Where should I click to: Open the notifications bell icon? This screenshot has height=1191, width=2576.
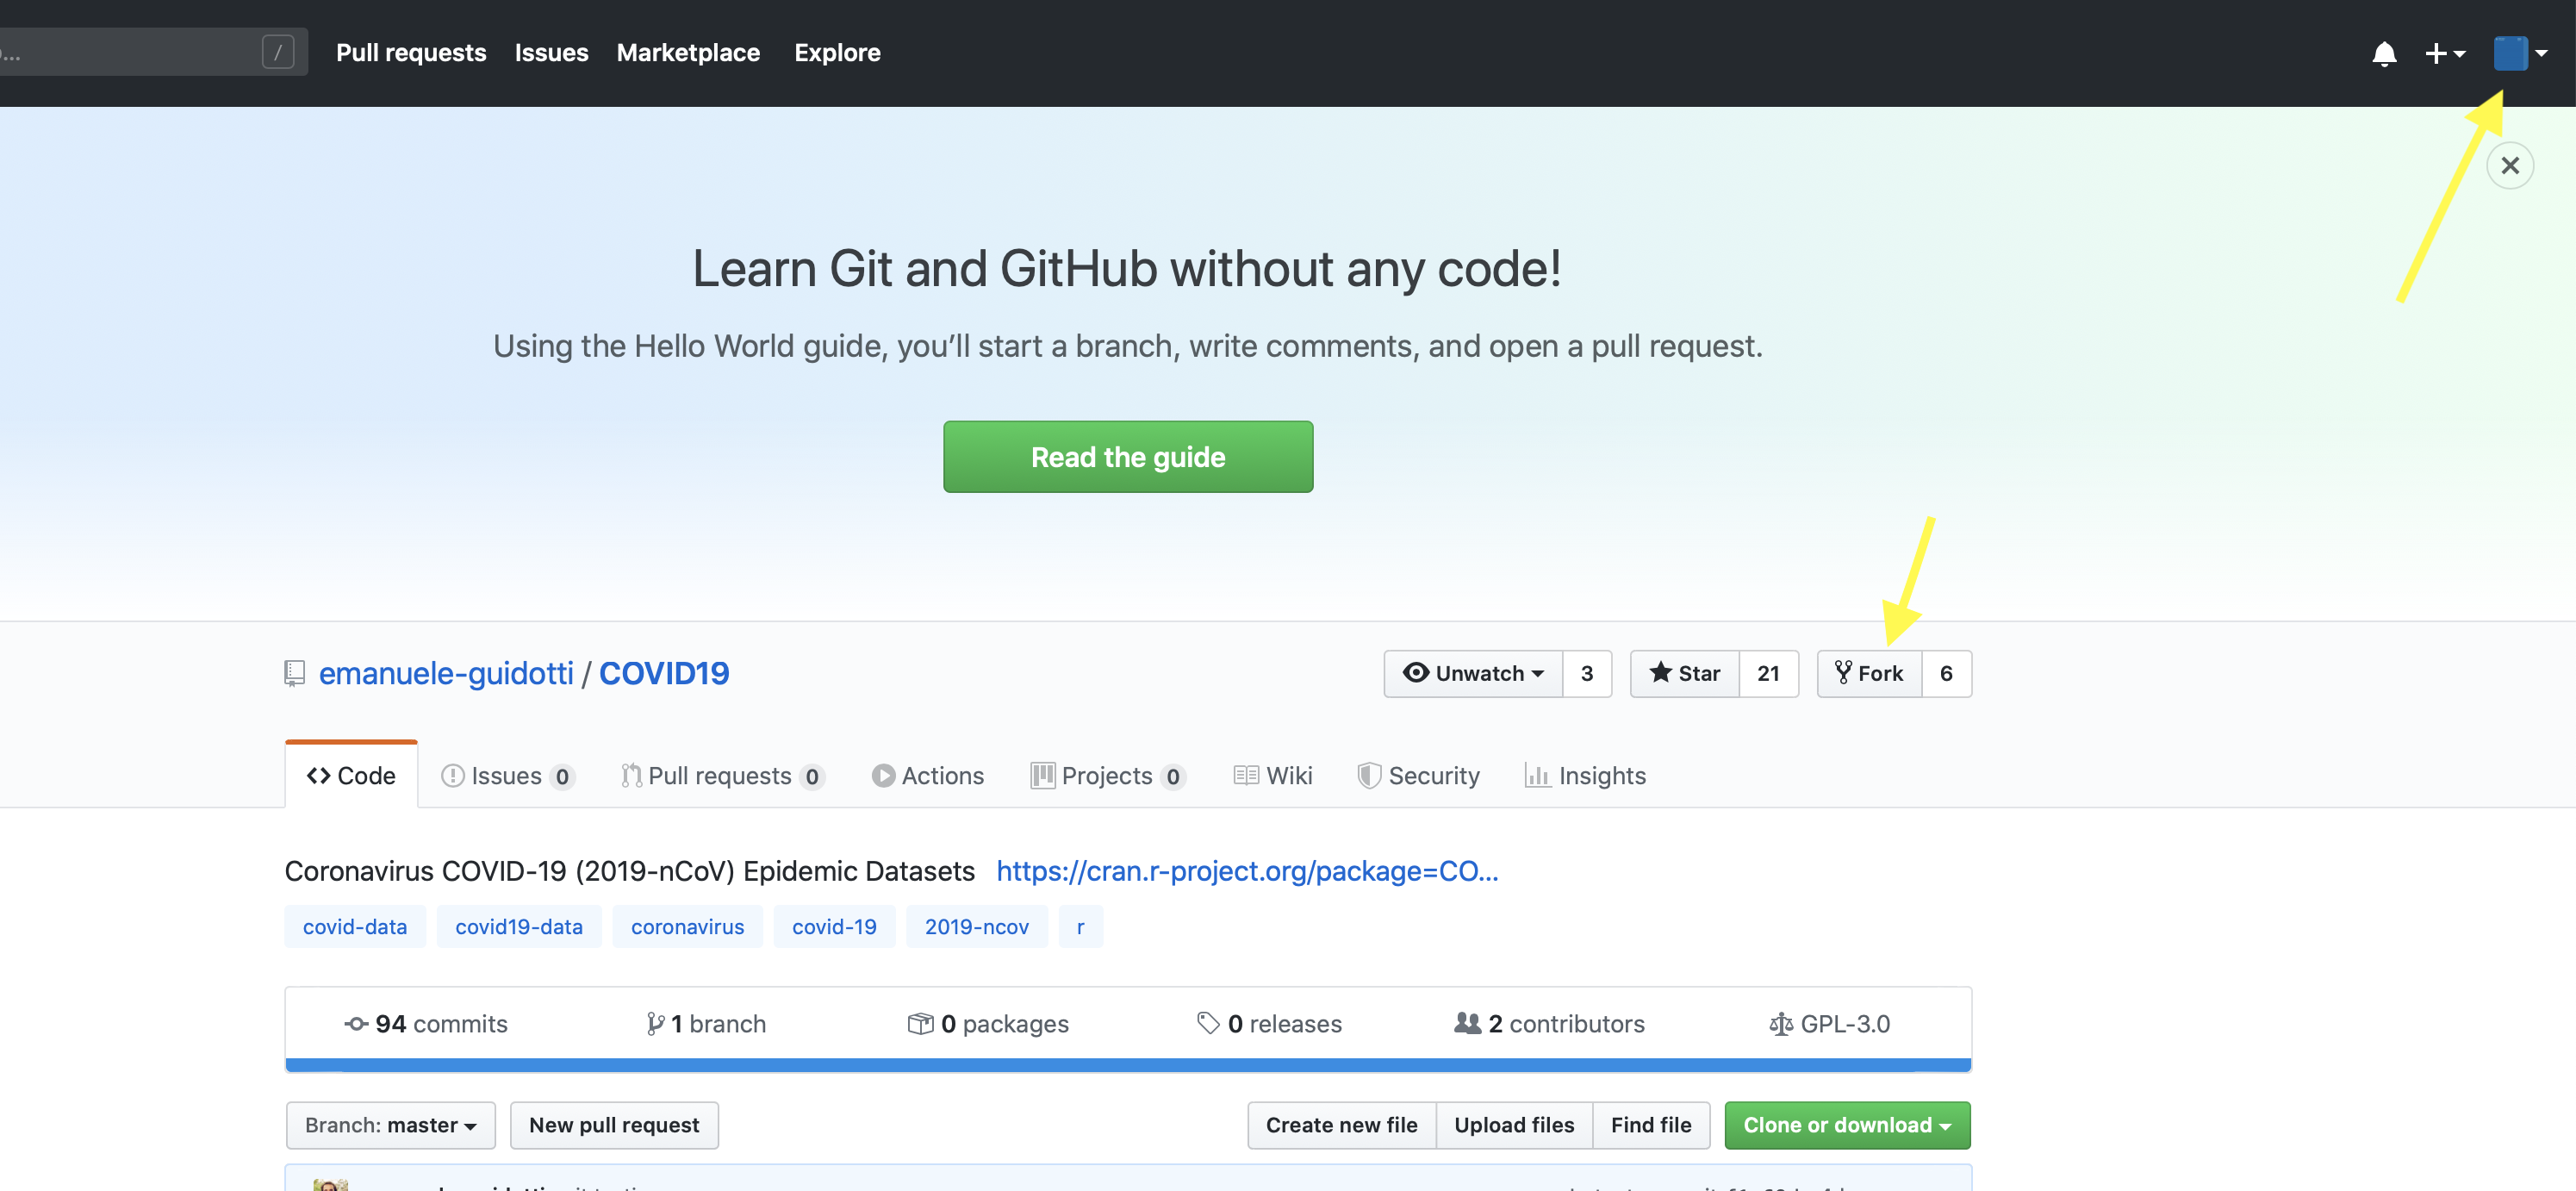pos(2383,53)
